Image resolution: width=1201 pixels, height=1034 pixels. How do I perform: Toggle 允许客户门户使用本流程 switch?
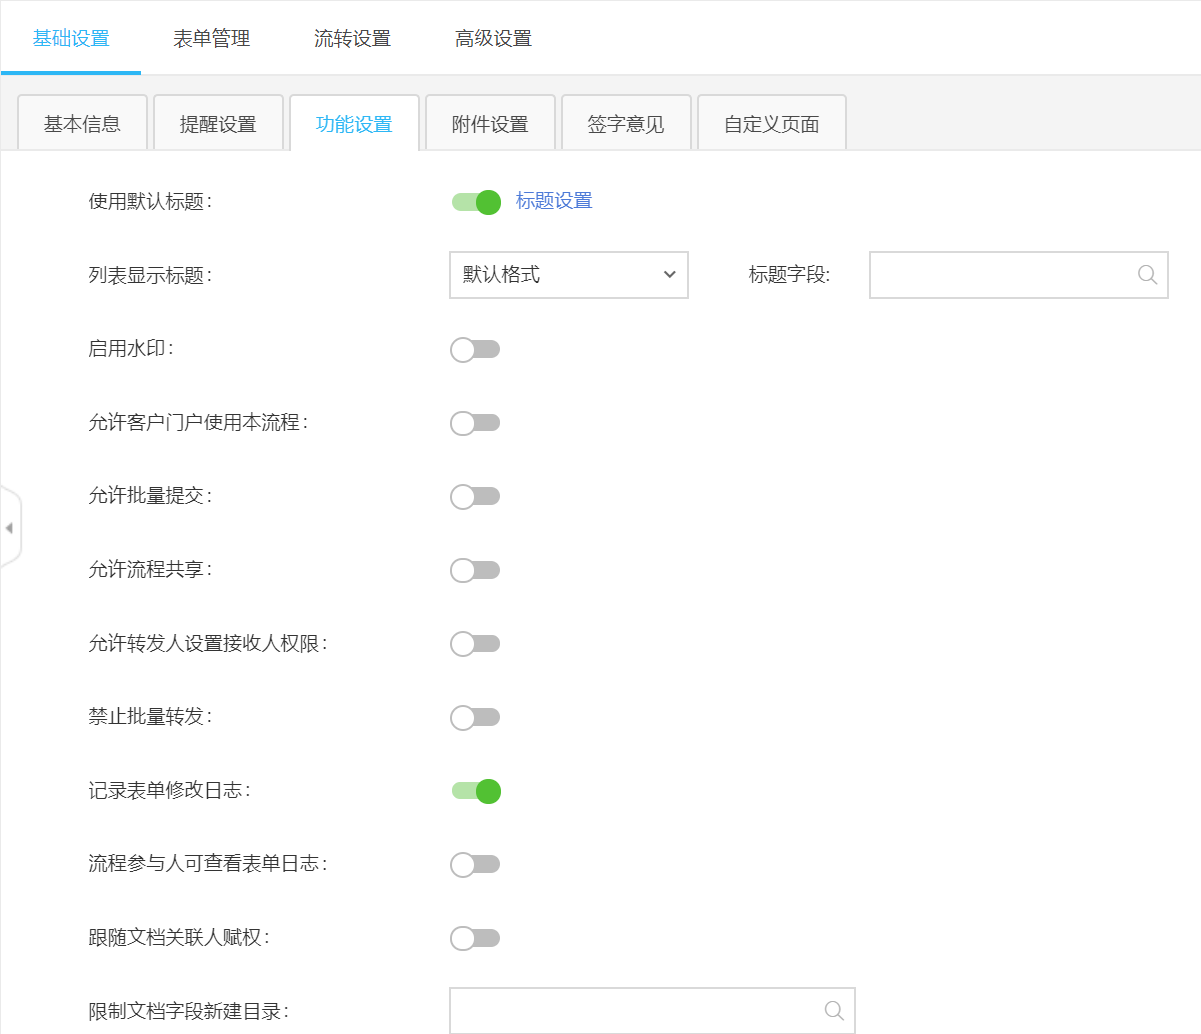click(x=475, y=423)
